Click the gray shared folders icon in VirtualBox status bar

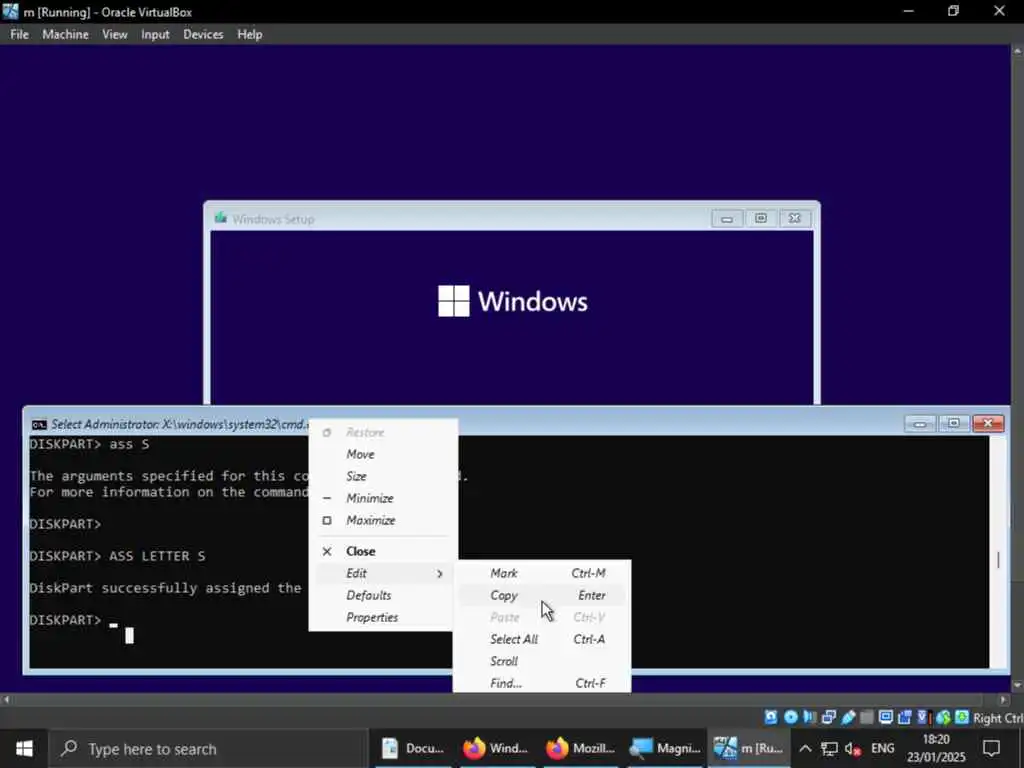coord(867,717)
